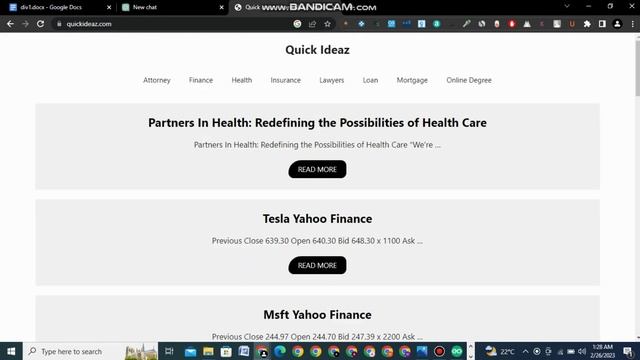The image size is (640, 360).
Task: Click the quickideaz.com address bar
Action: [x=171, y=24]
